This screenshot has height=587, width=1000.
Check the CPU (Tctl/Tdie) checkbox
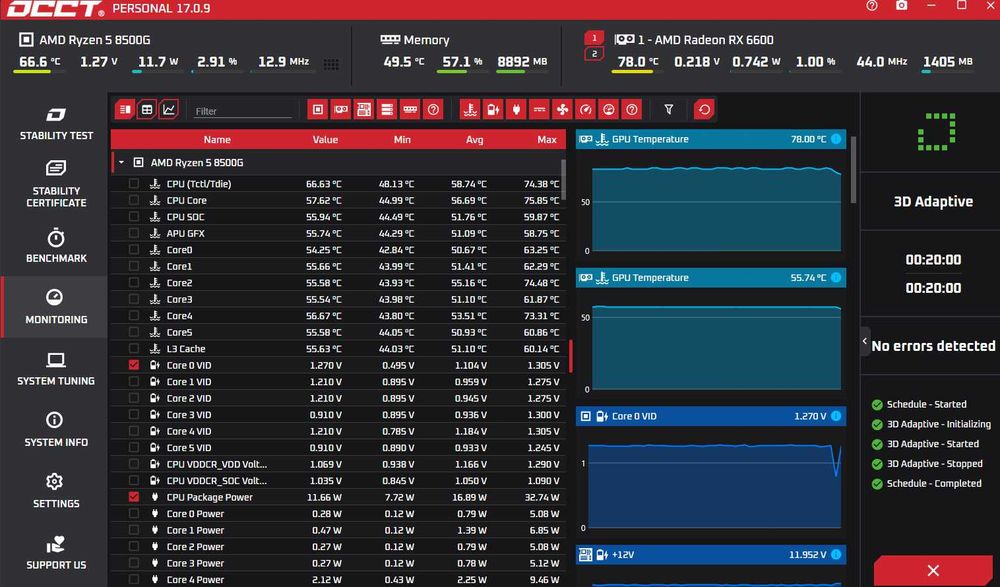(133, 184)
